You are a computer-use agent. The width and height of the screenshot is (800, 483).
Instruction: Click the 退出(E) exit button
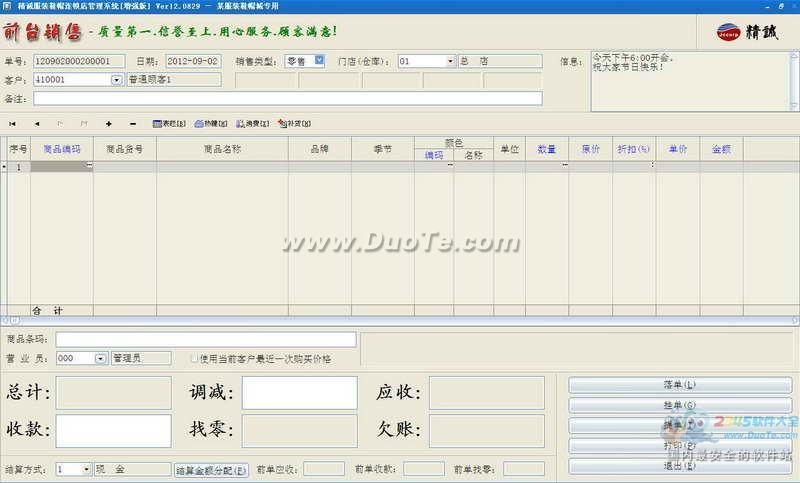coord(680,466)
